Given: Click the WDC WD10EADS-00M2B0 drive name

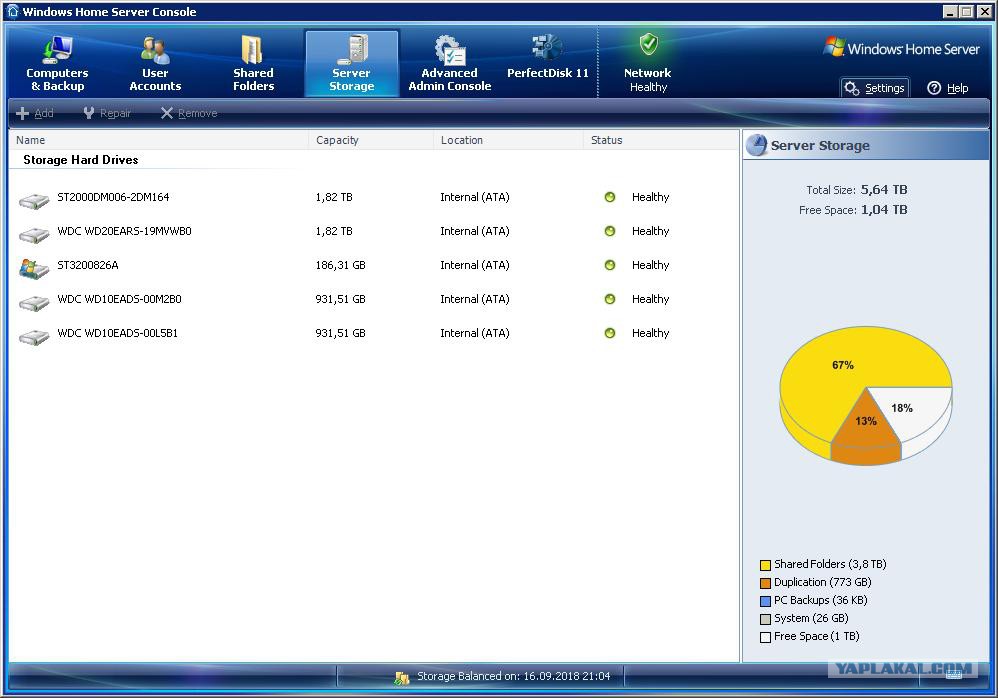Looking at the screenshot, I should pyautogui.click(x=119, y=299).
